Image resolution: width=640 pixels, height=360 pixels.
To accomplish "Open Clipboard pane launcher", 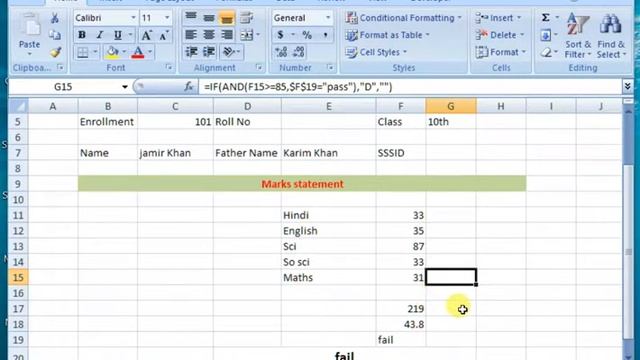I will 60,67.
